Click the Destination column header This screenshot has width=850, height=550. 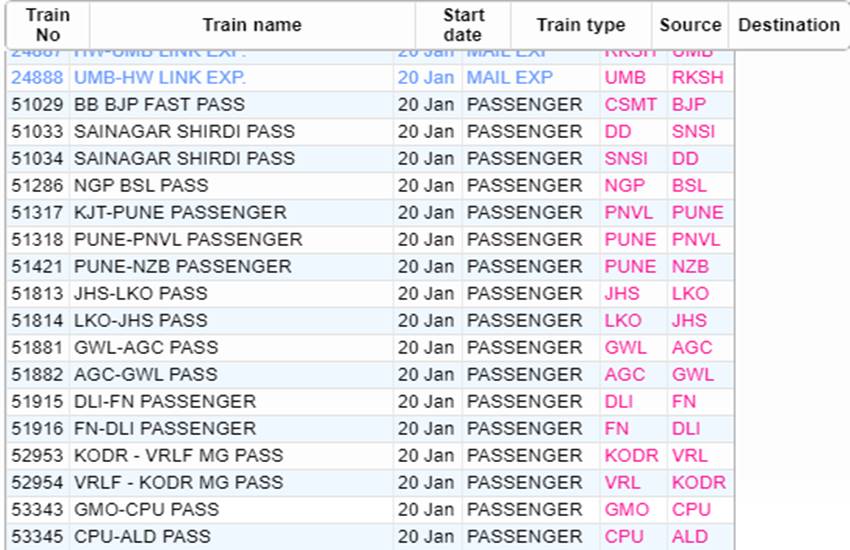[788, 26]
